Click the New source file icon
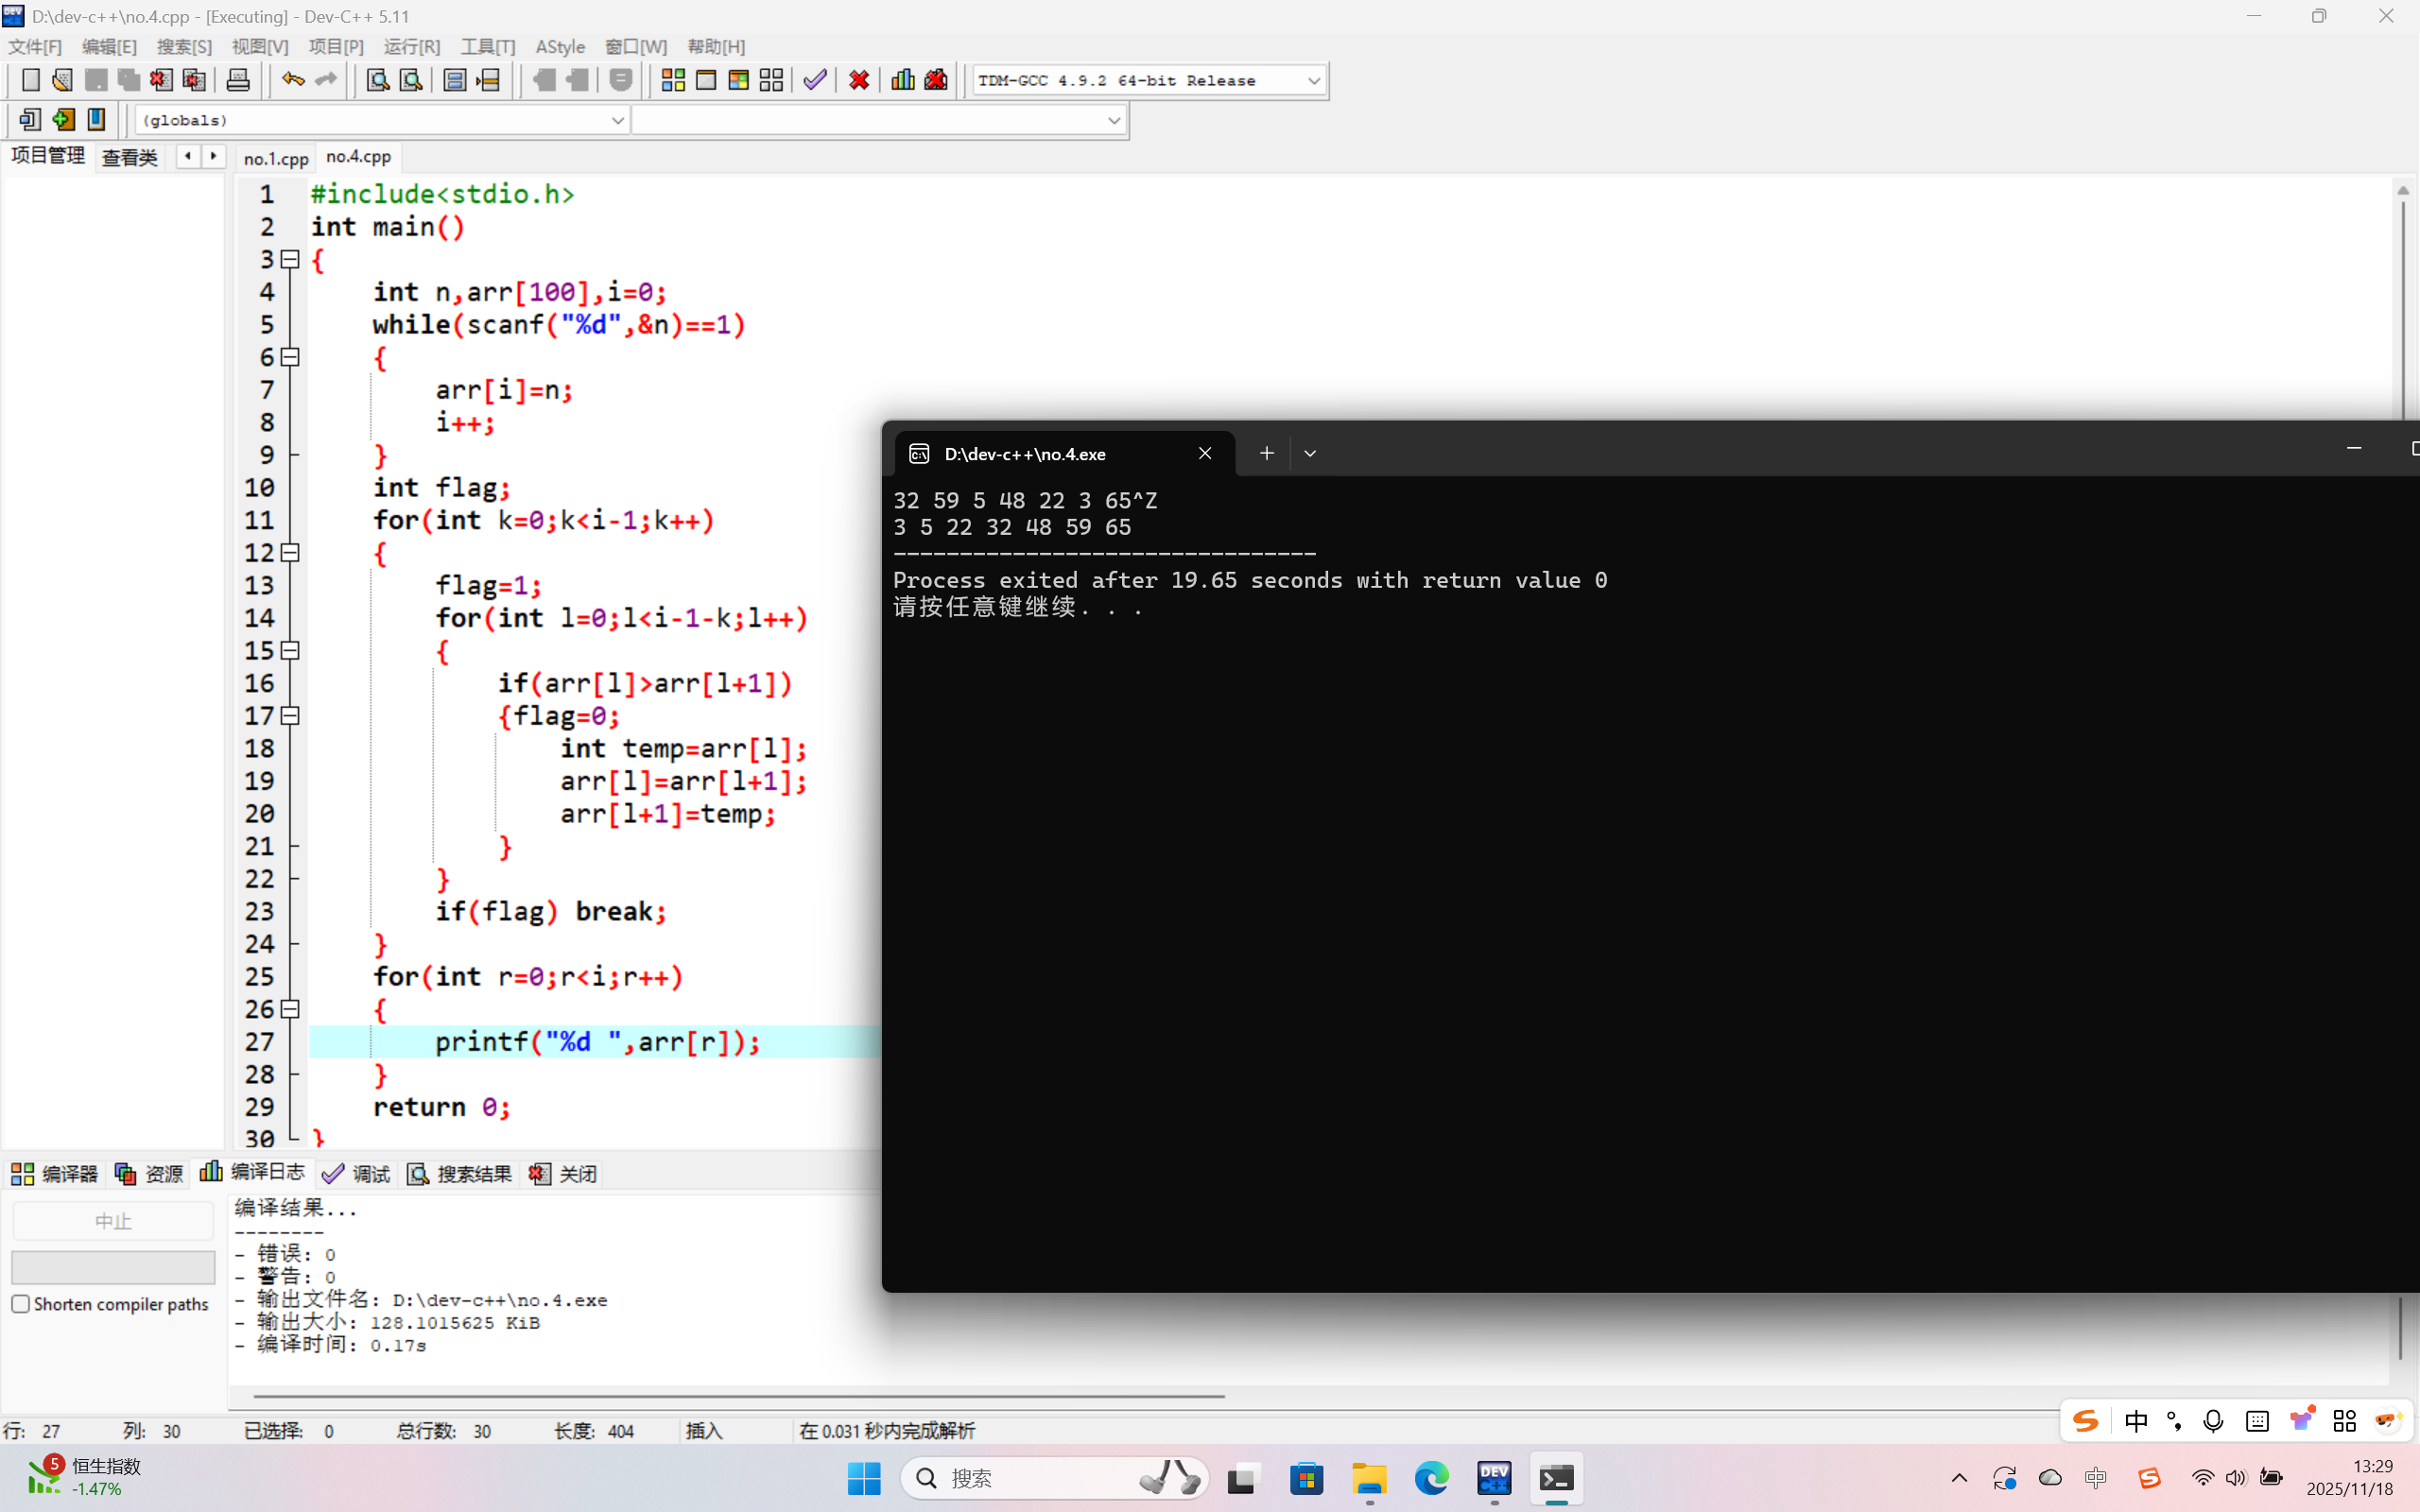This screenshot has height=1512, width=2420. (30, 80)
